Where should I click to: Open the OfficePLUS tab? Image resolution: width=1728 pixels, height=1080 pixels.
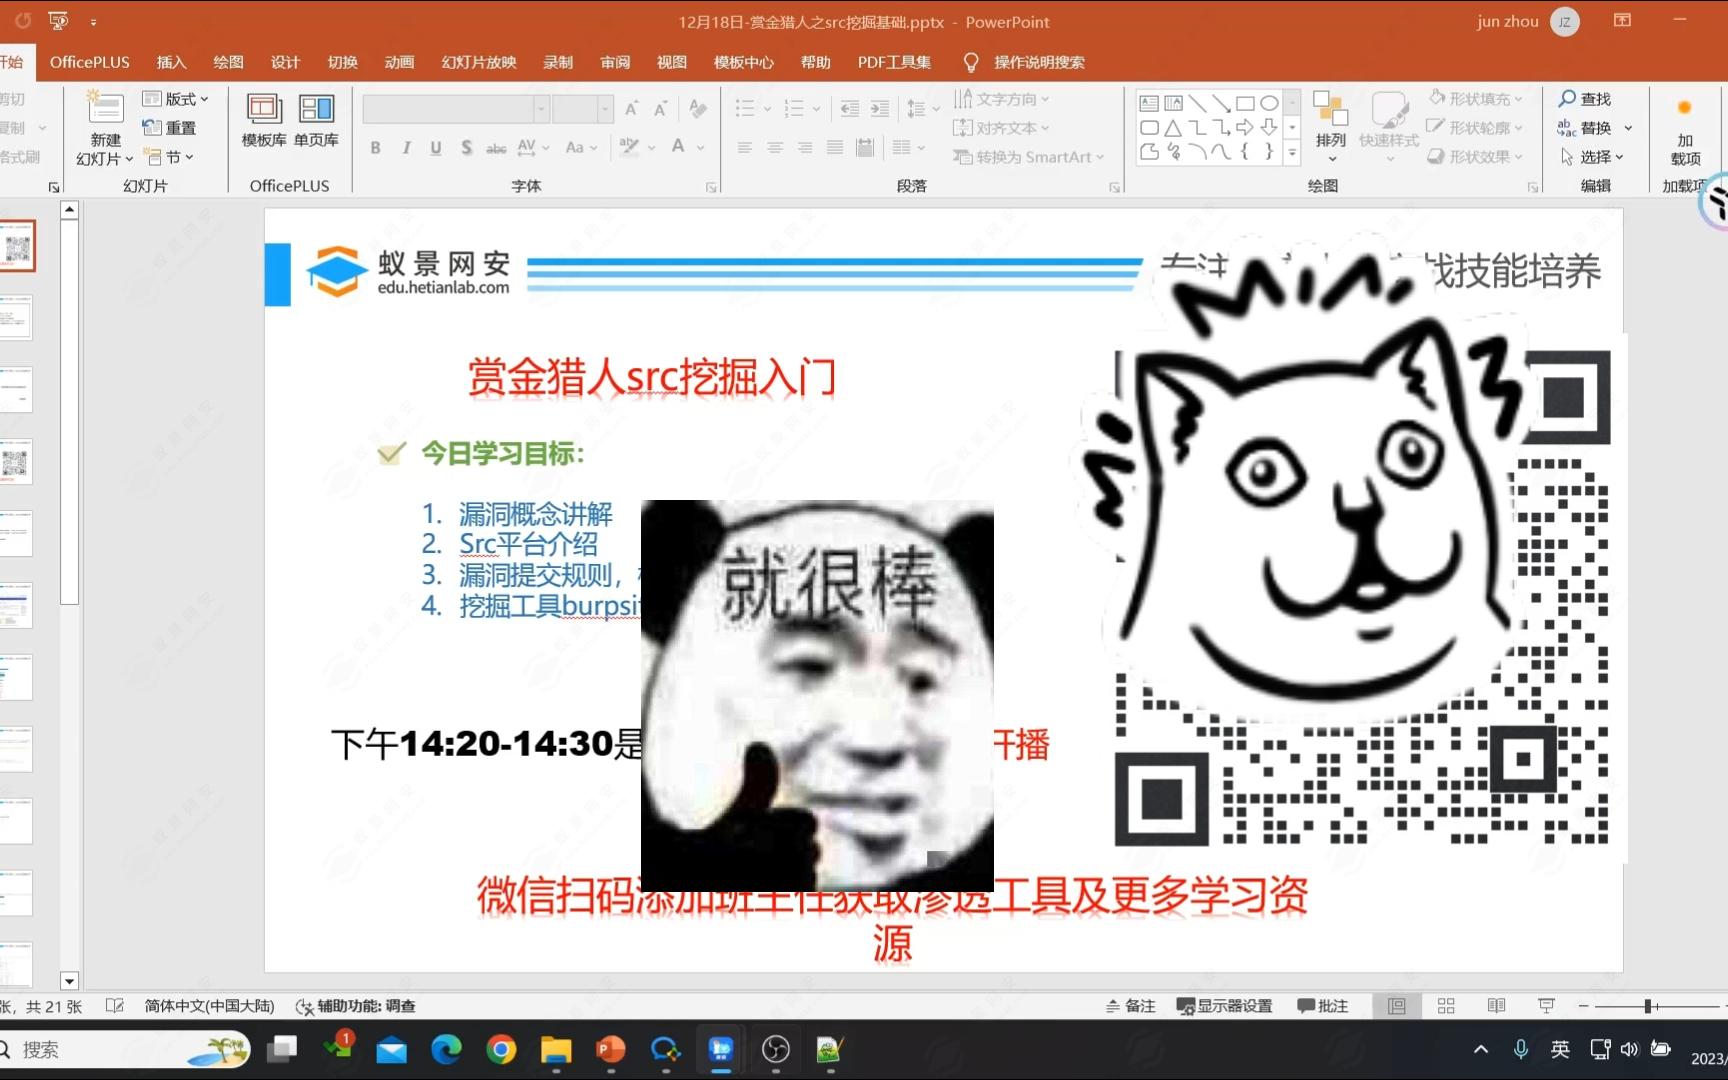click(90, 62)
